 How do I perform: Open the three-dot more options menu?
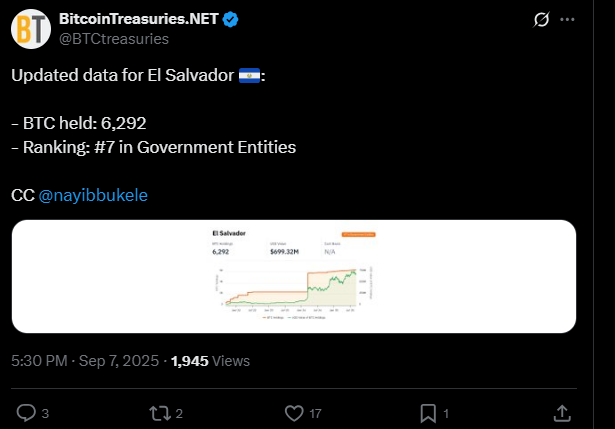coord(569,20)
